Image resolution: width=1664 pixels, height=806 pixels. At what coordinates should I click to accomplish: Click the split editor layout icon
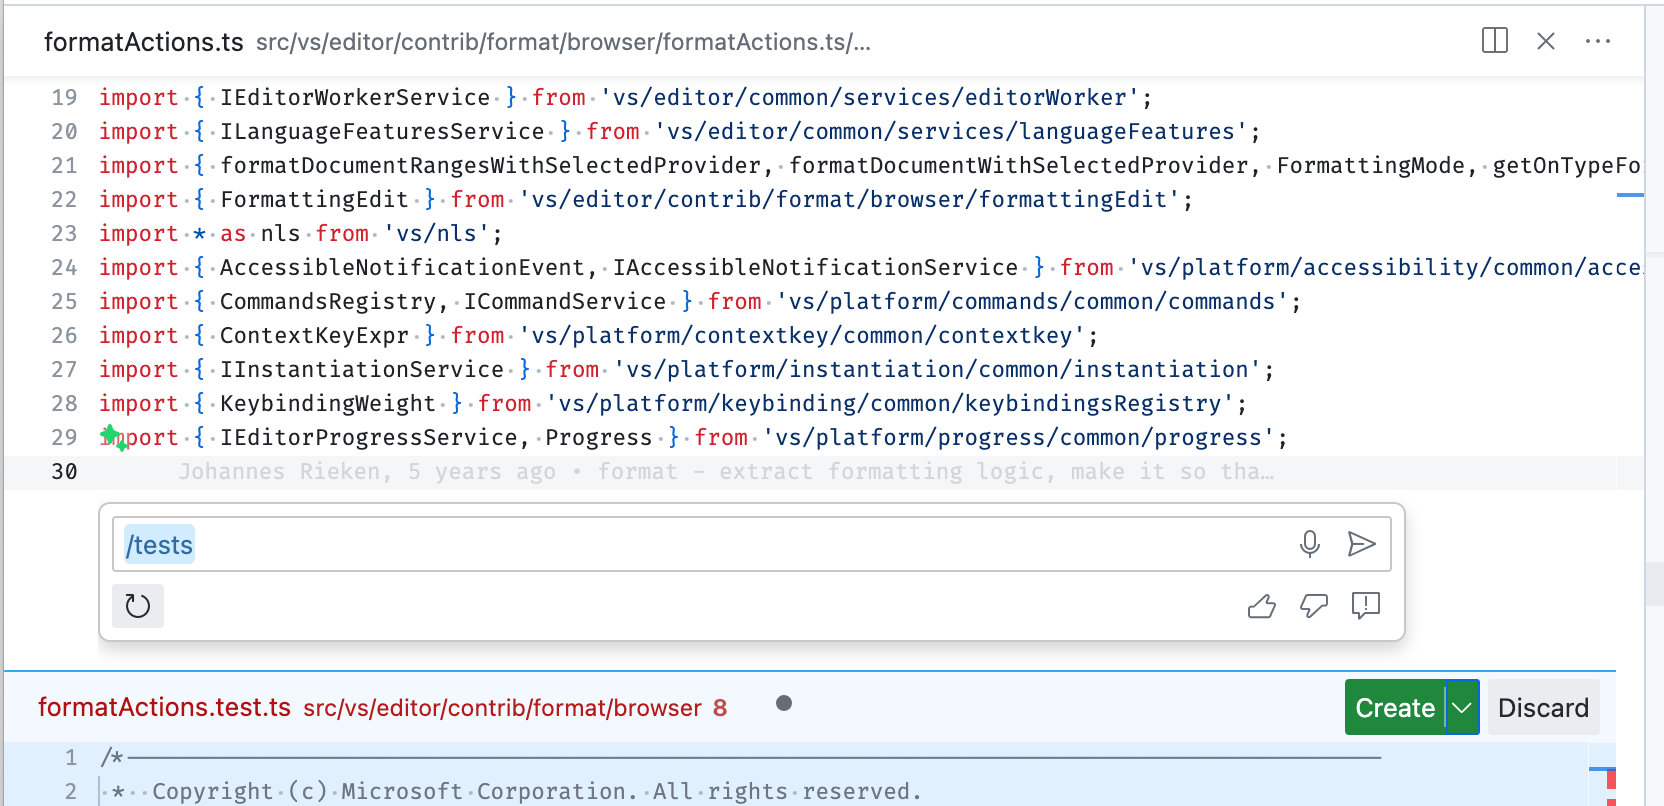tap(1494, 41)
